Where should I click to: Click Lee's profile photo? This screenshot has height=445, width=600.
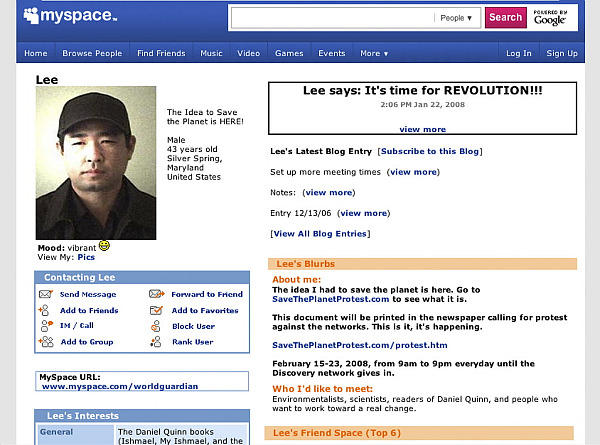point(96,163)
